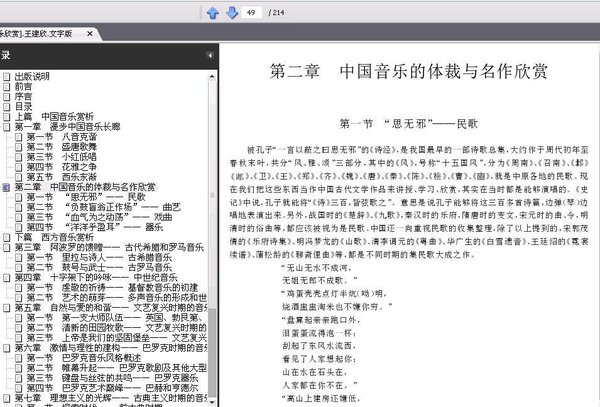Click the bookmark icon beside 出版说明
600x407 pixels.
coord(7,77)
